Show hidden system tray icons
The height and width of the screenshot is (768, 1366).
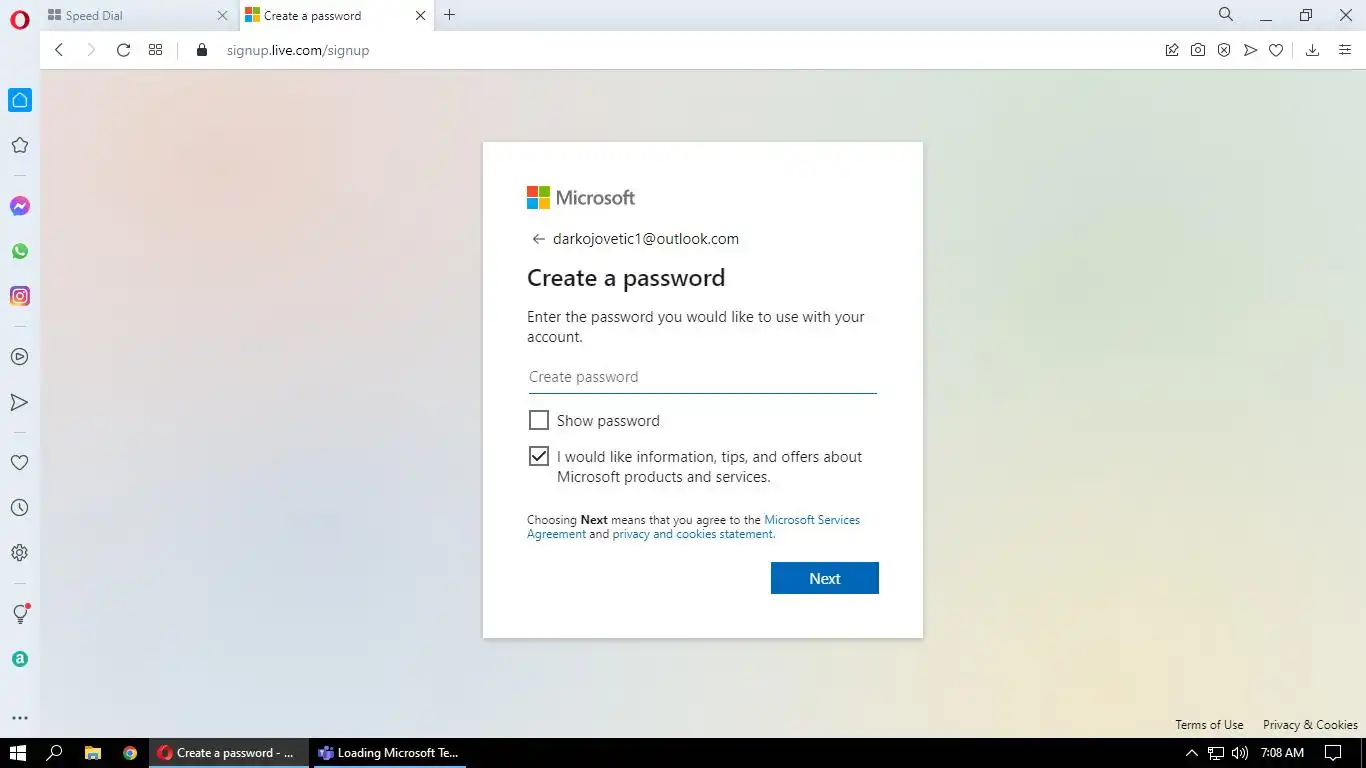click(1191, 753)
